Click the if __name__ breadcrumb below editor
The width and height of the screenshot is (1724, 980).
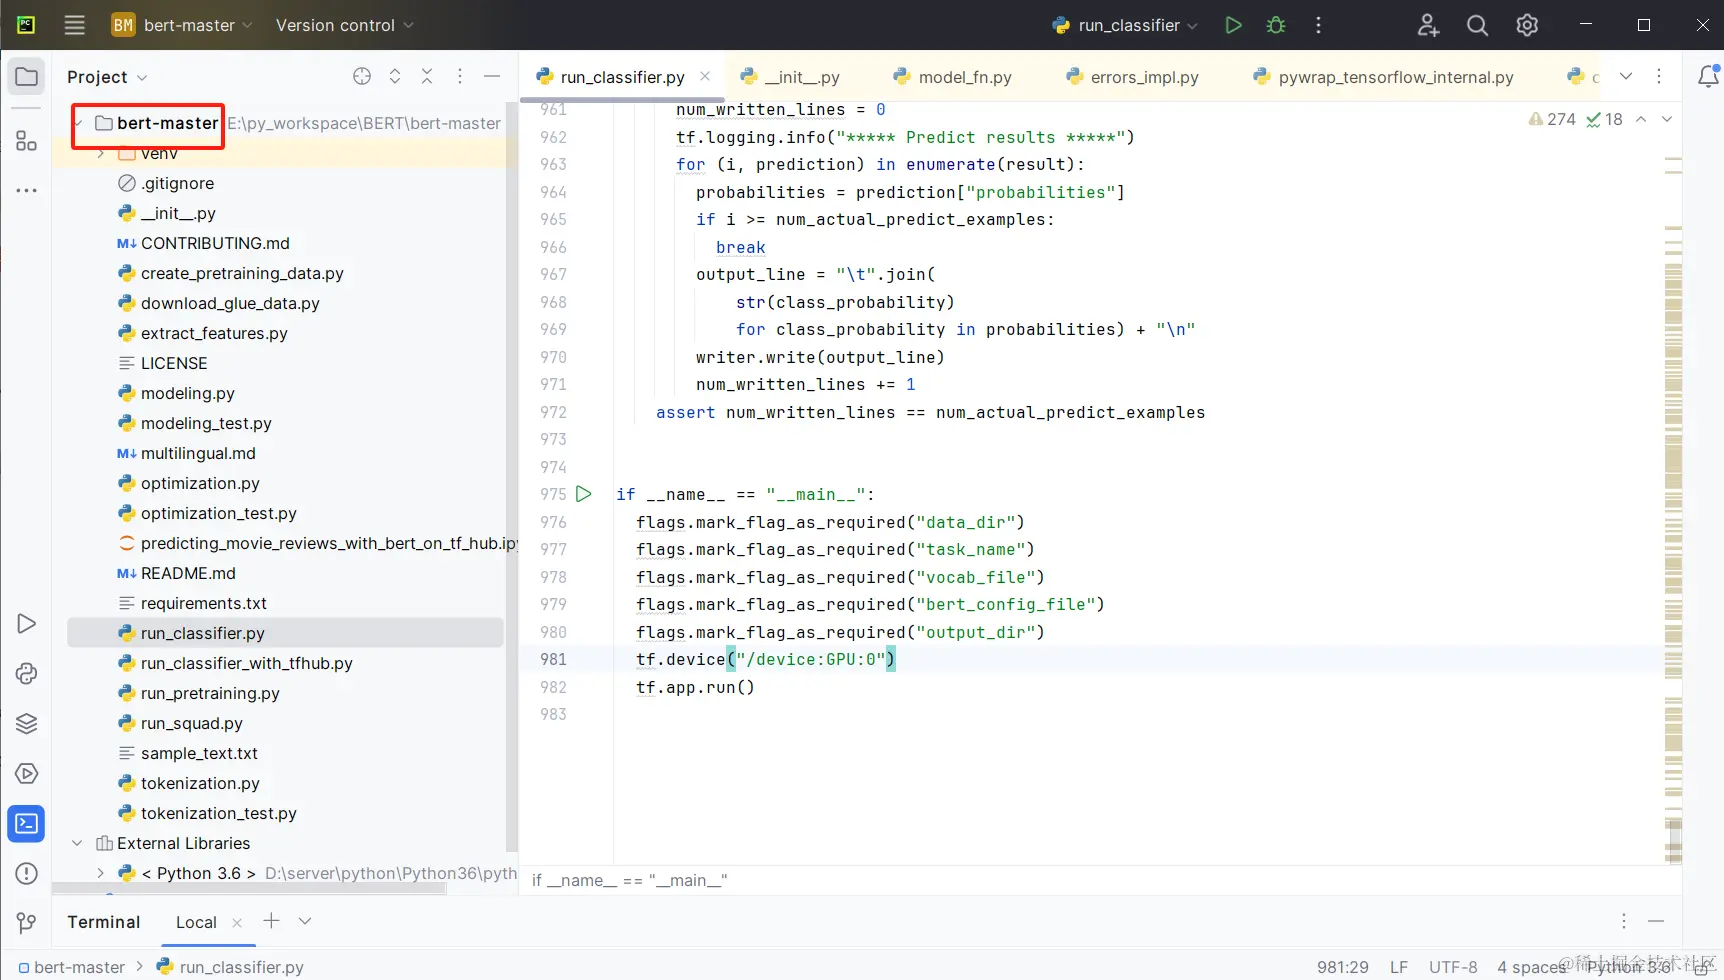[x=630, y=880]
